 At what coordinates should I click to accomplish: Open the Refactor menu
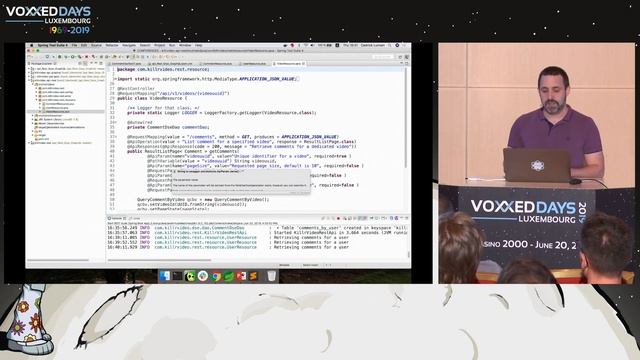point(112,45)
